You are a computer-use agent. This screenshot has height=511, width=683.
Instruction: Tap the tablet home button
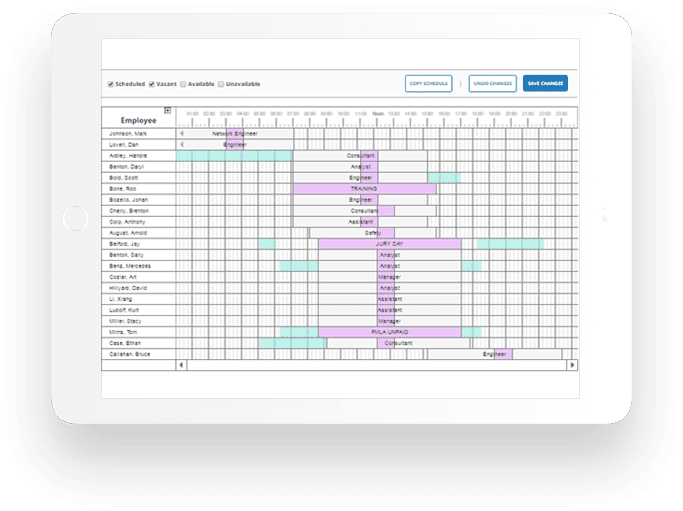[75, 218]
